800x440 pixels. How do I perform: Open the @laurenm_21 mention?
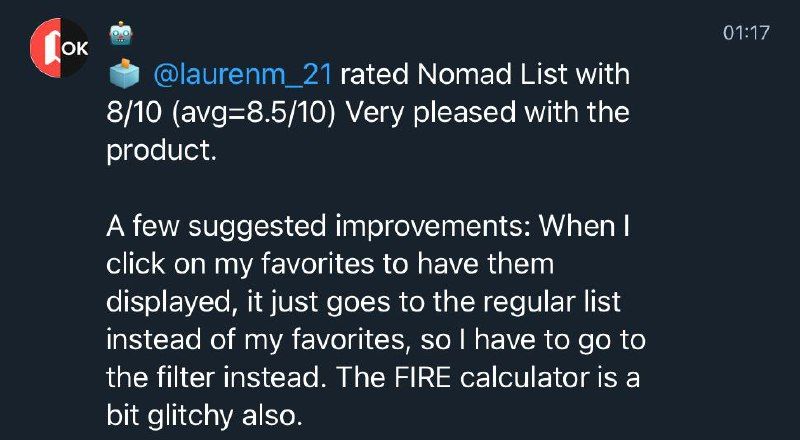click(245, 75)
